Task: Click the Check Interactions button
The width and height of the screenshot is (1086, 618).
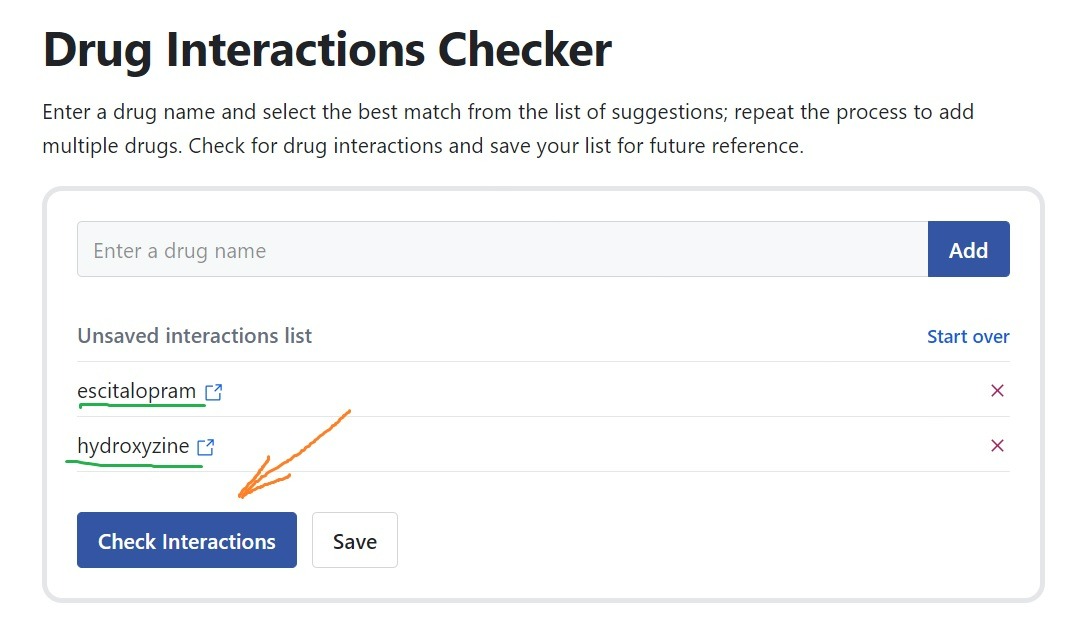Action: pyautogui.click(x=187, y=541)
